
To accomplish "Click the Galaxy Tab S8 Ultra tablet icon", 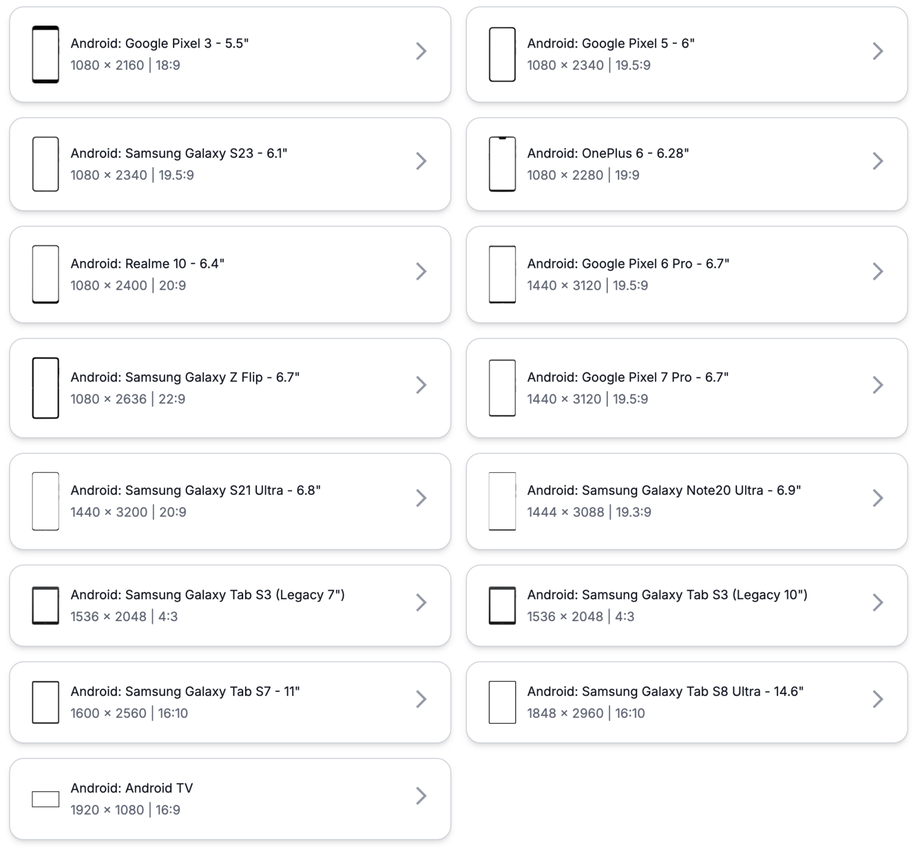I will 502,702.
